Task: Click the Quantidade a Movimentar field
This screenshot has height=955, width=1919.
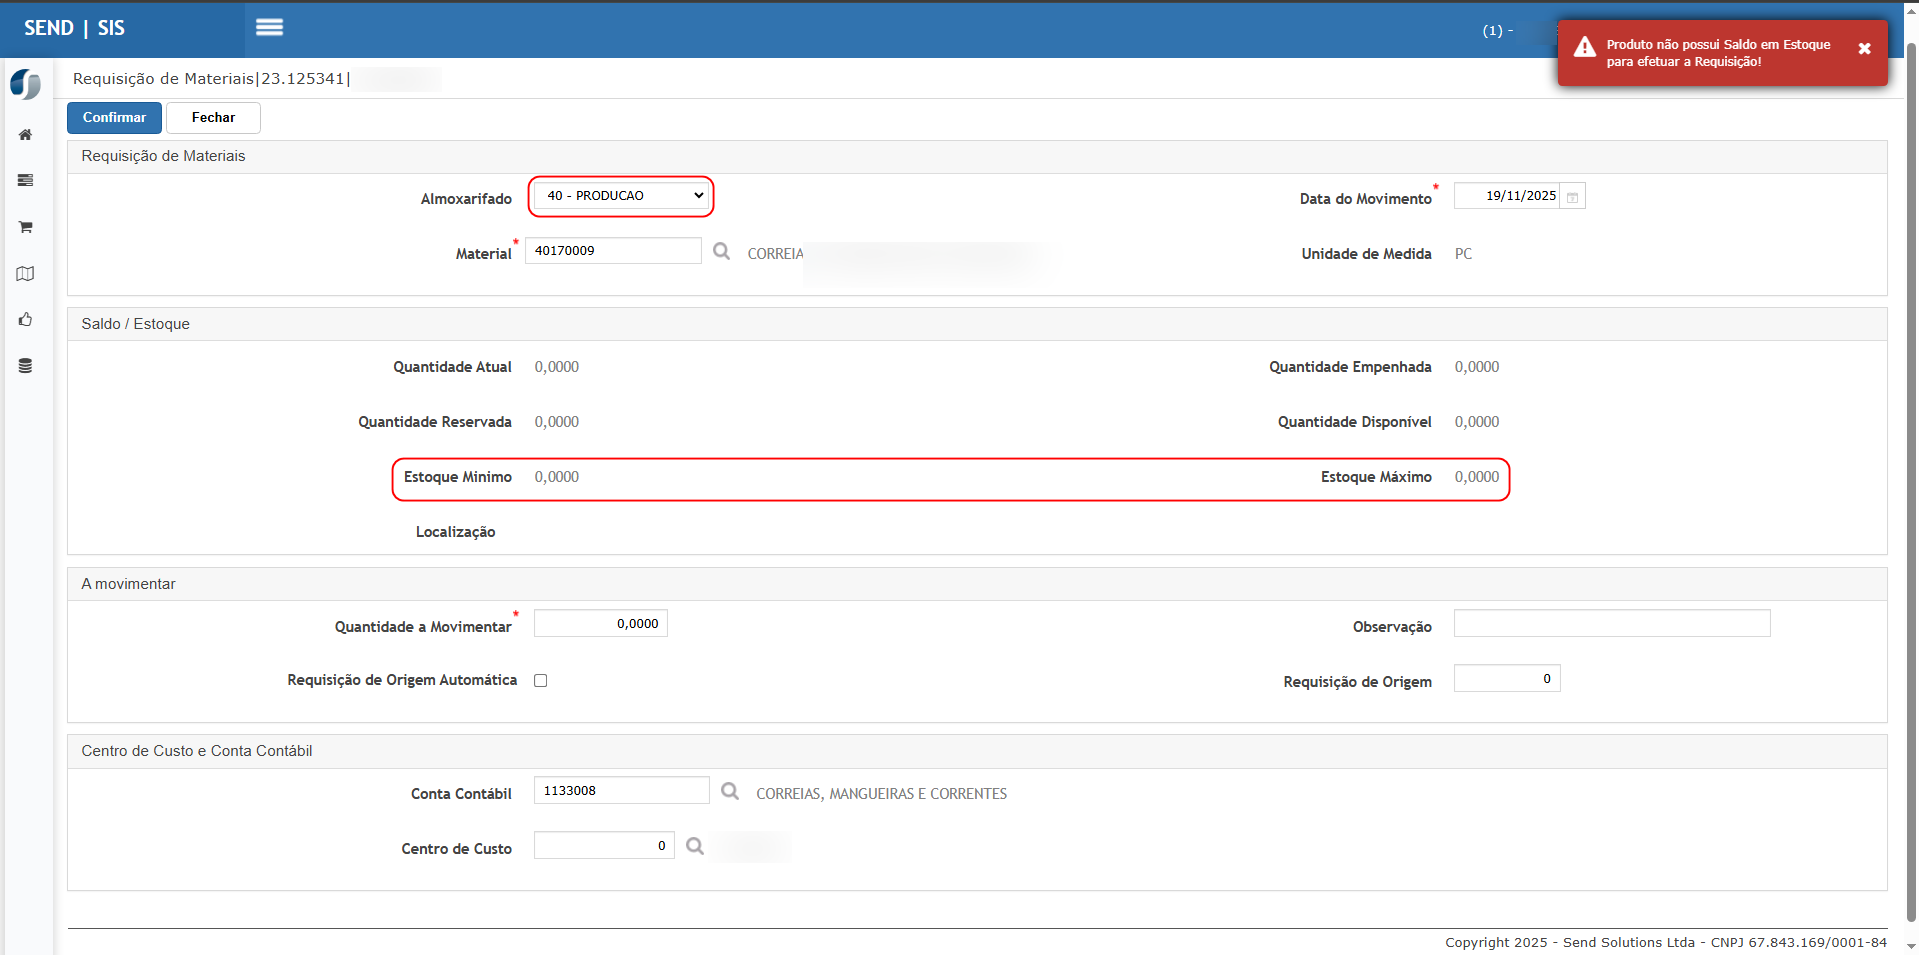Action: pyautogui.click(x=600, y=624)
